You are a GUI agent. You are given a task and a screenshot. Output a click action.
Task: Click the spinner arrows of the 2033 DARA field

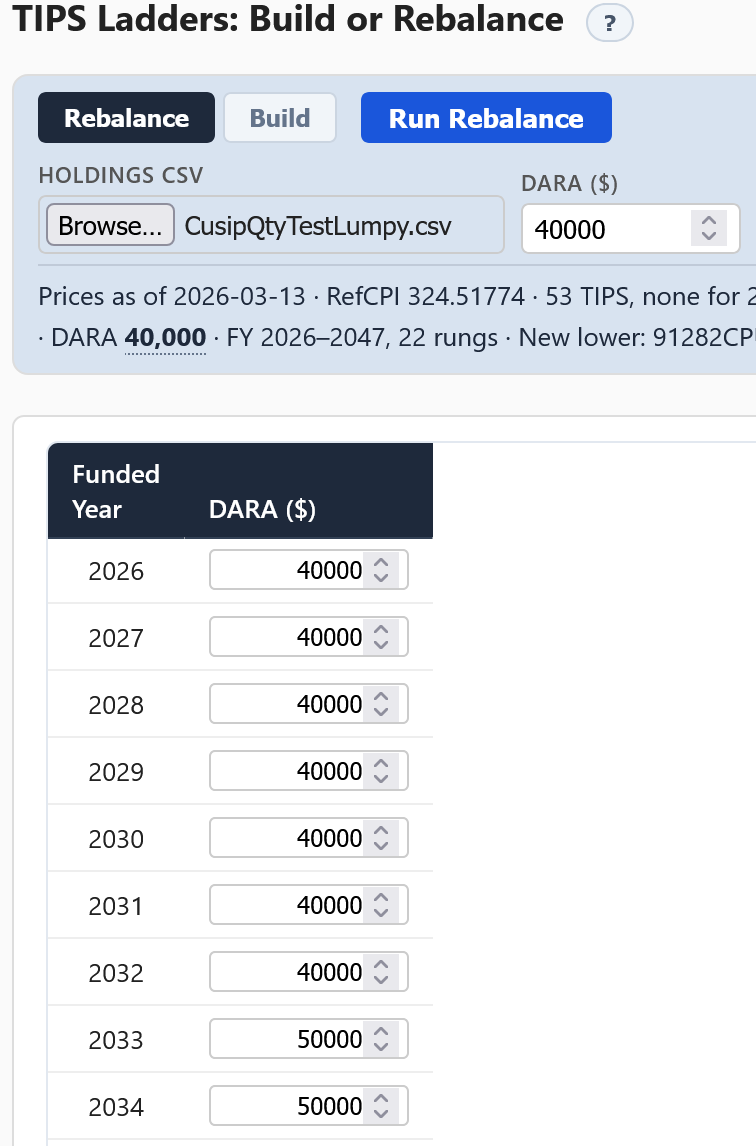tap(381, 1039)
